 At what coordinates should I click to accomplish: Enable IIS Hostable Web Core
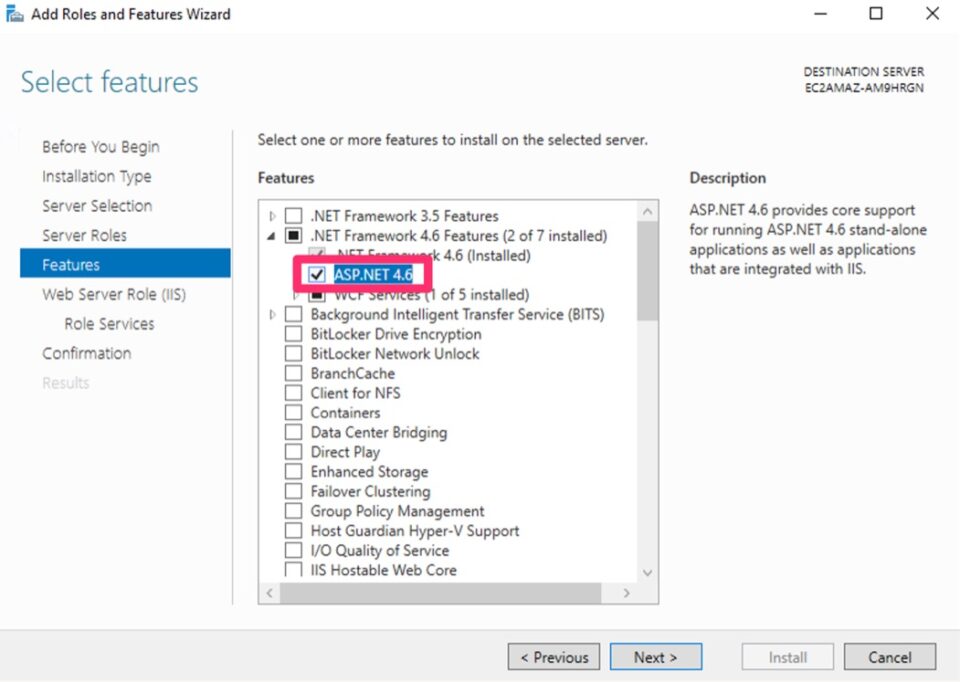294,570
